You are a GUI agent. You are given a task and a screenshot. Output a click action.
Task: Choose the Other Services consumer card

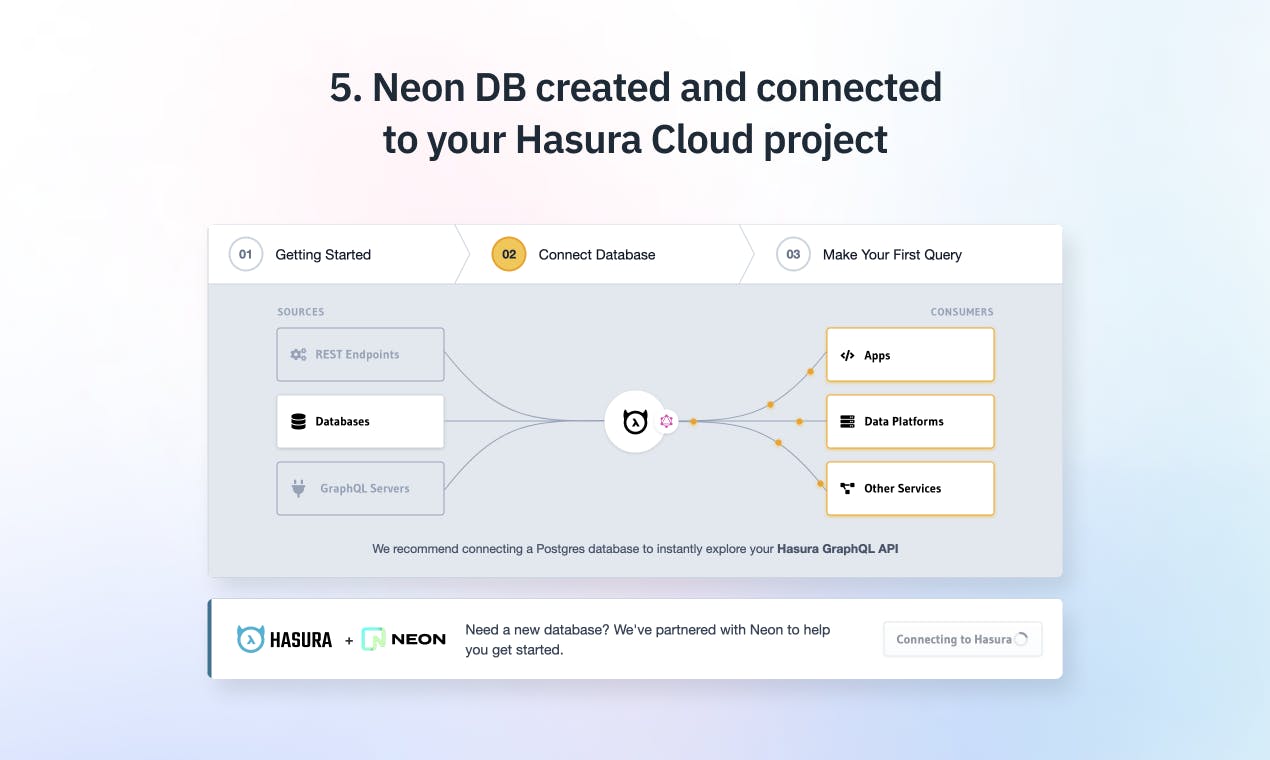point(910,488)
